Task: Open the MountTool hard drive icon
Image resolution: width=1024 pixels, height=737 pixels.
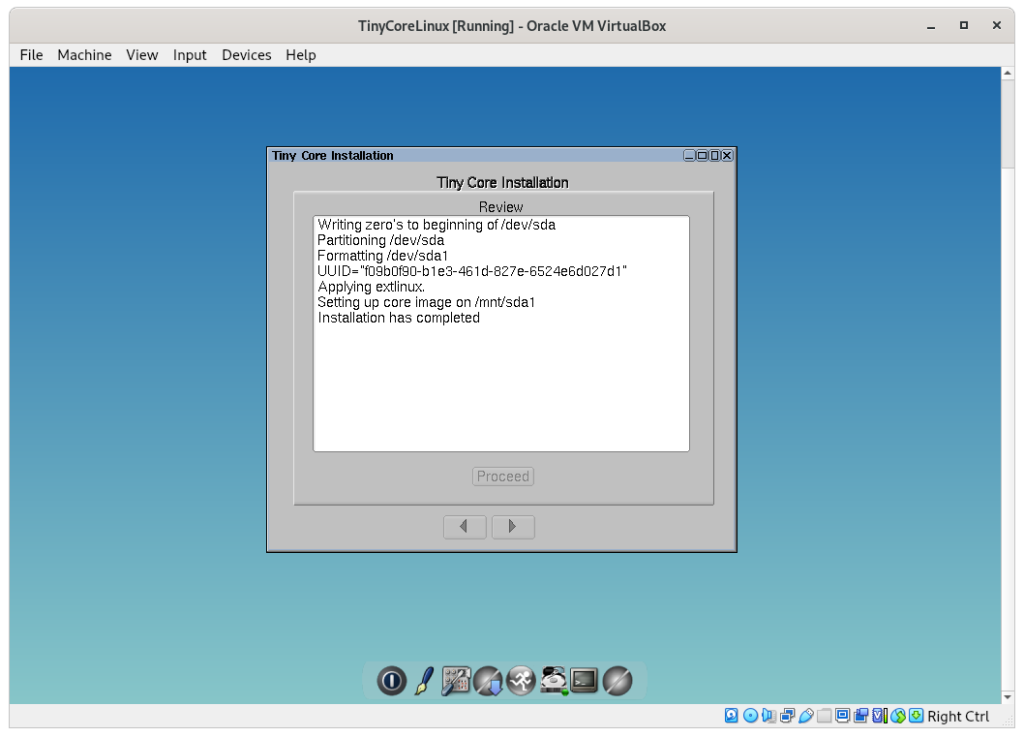Action: click(x=552, y=681)
